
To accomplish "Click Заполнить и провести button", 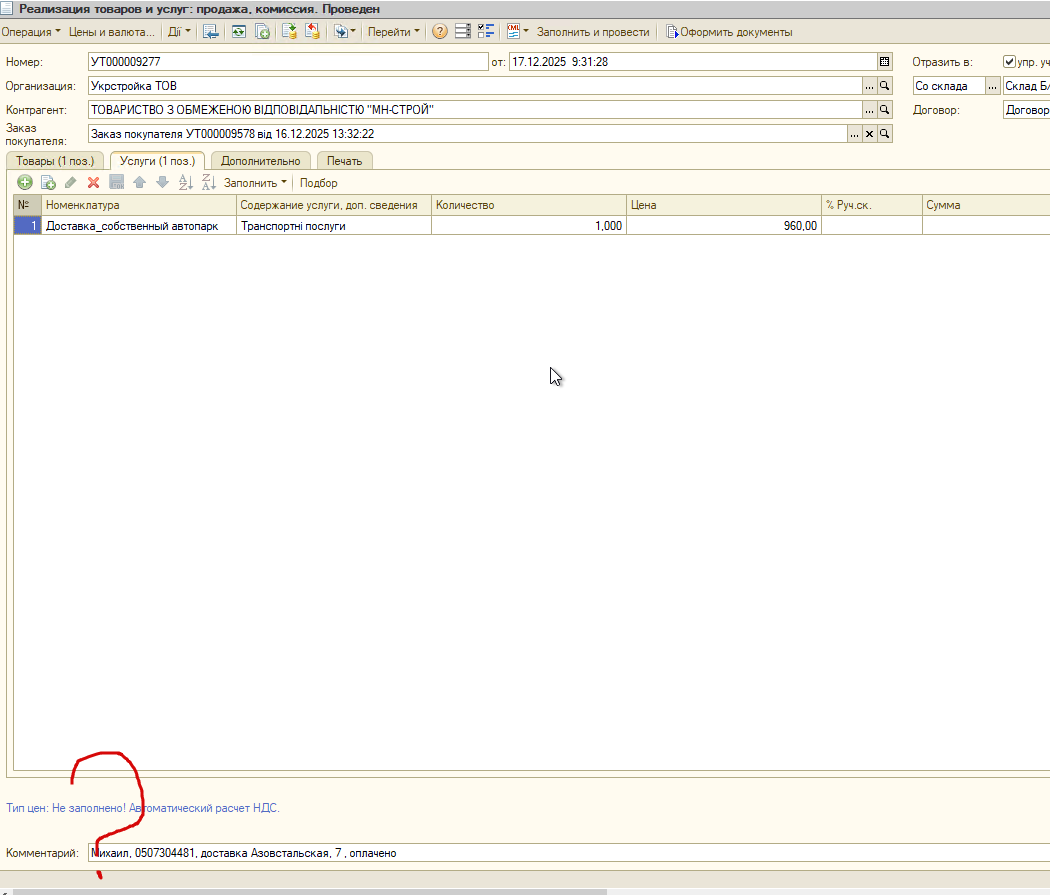I will [593, 31].
